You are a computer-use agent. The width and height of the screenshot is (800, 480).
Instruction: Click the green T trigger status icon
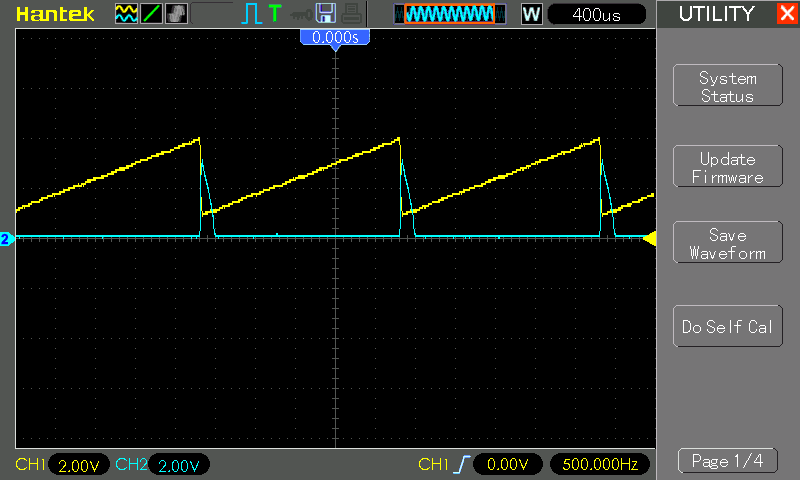point(275,13)
